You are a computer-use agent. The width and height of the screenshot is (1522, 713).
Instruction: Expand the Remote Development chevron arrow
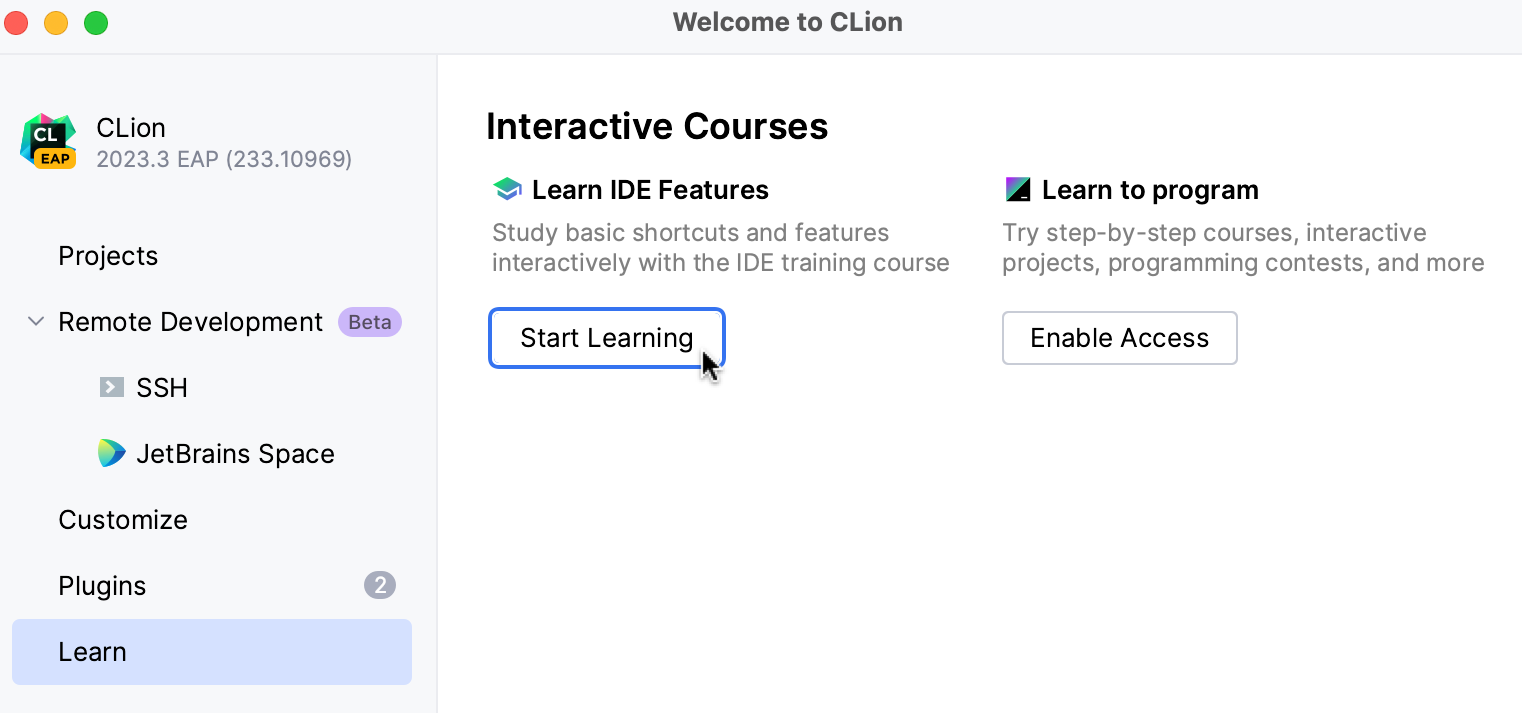35,320
